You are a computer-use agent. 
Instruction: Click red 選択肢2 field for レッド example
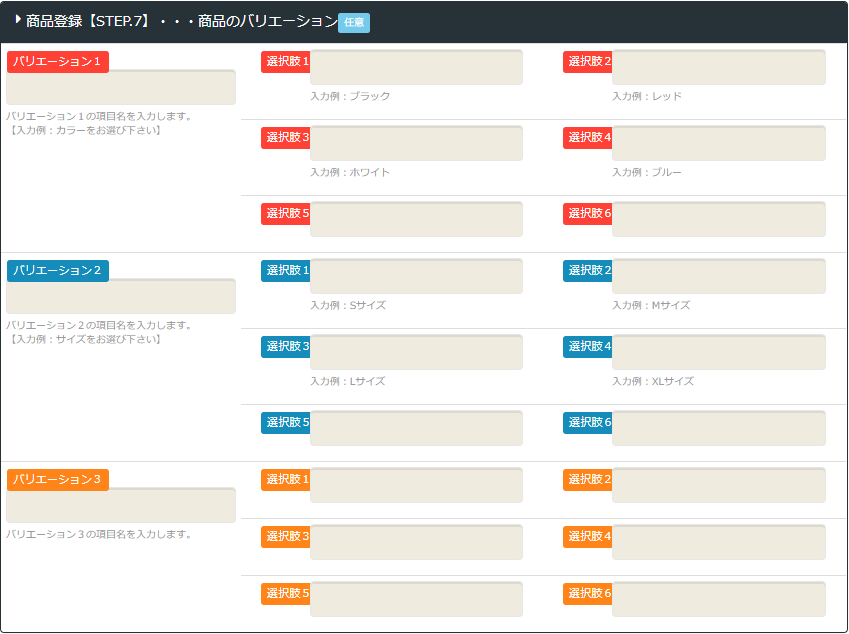[718, 68]
